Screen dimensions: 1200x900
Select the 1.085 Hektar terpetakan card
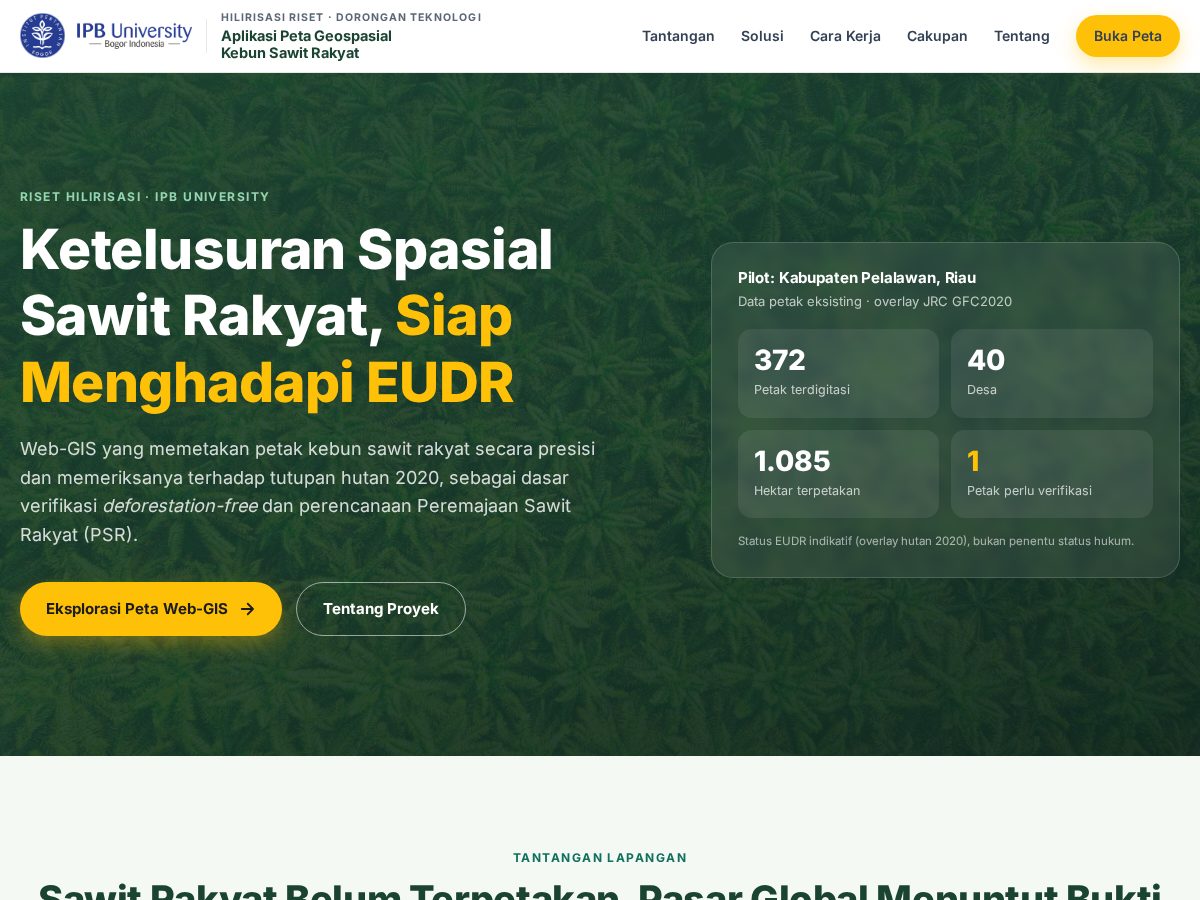838,474
